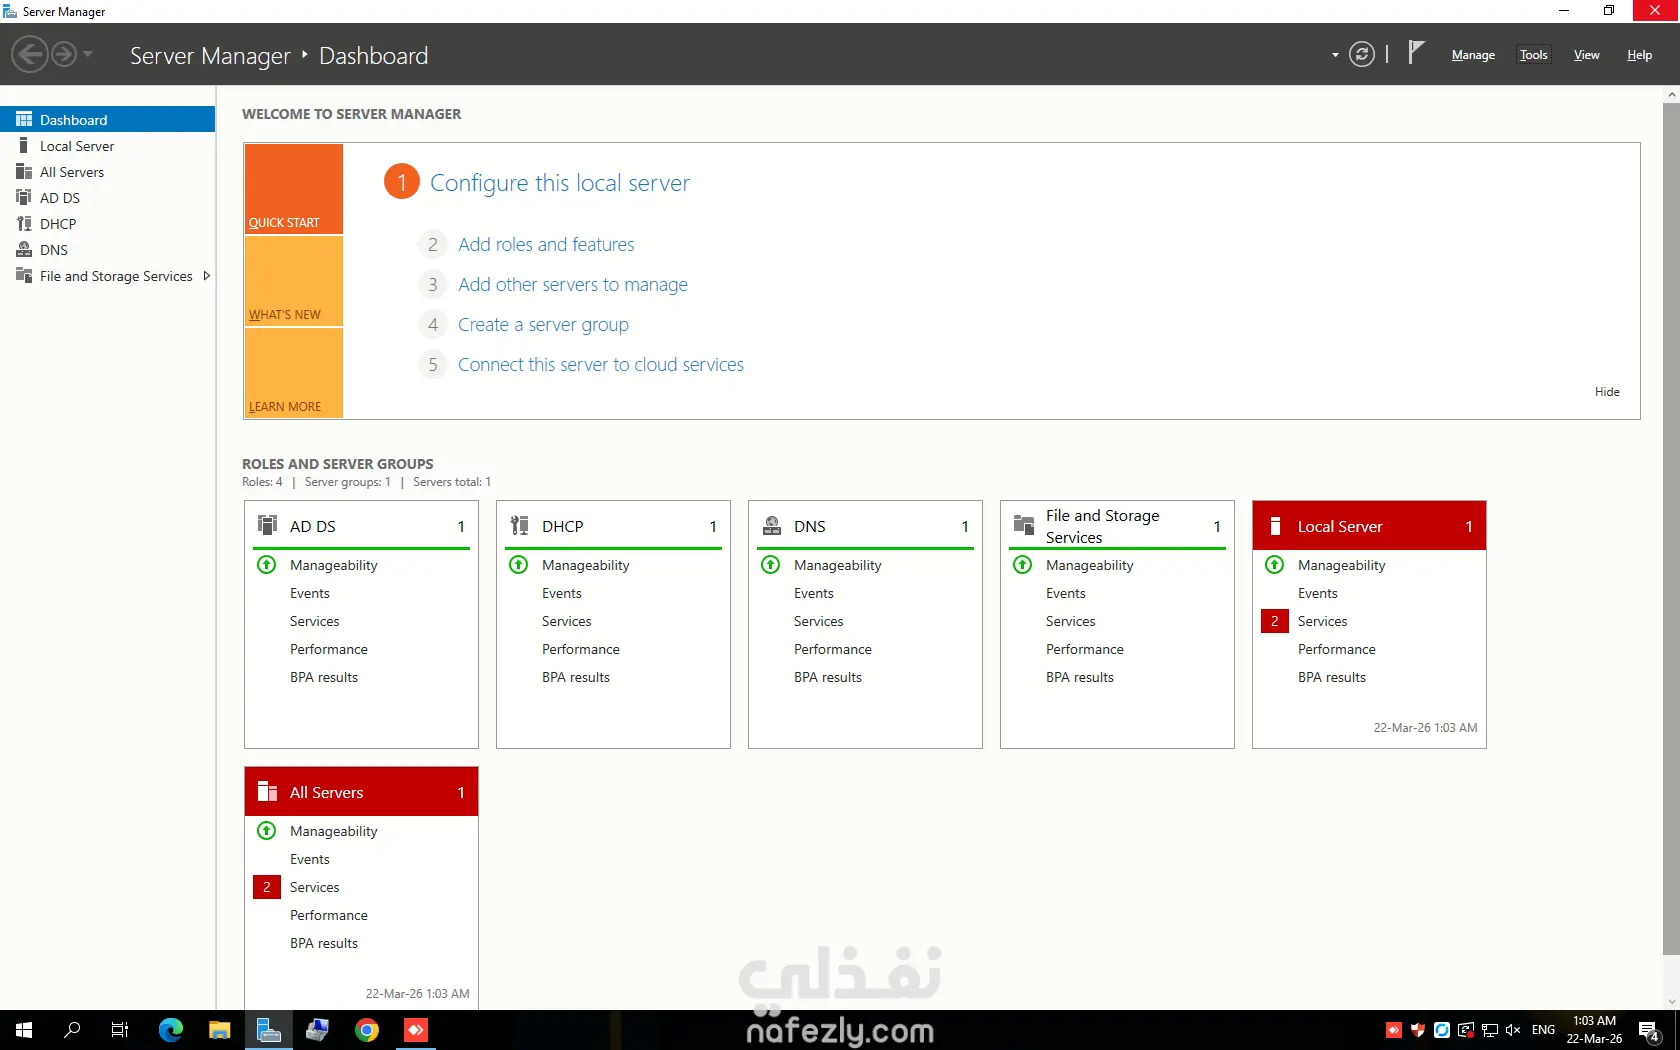Click green Manageability icon in Local Server tile

pyautogui.click(x=1275, y=565)
